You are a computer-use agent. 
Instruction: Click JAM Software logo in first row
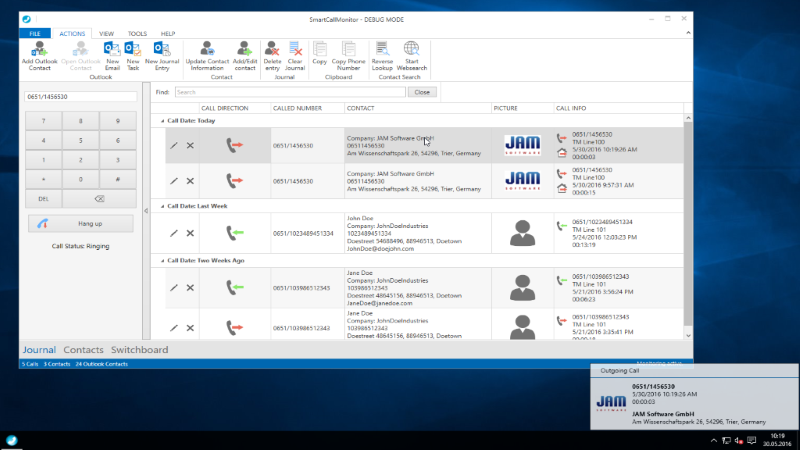pos(522,145)
